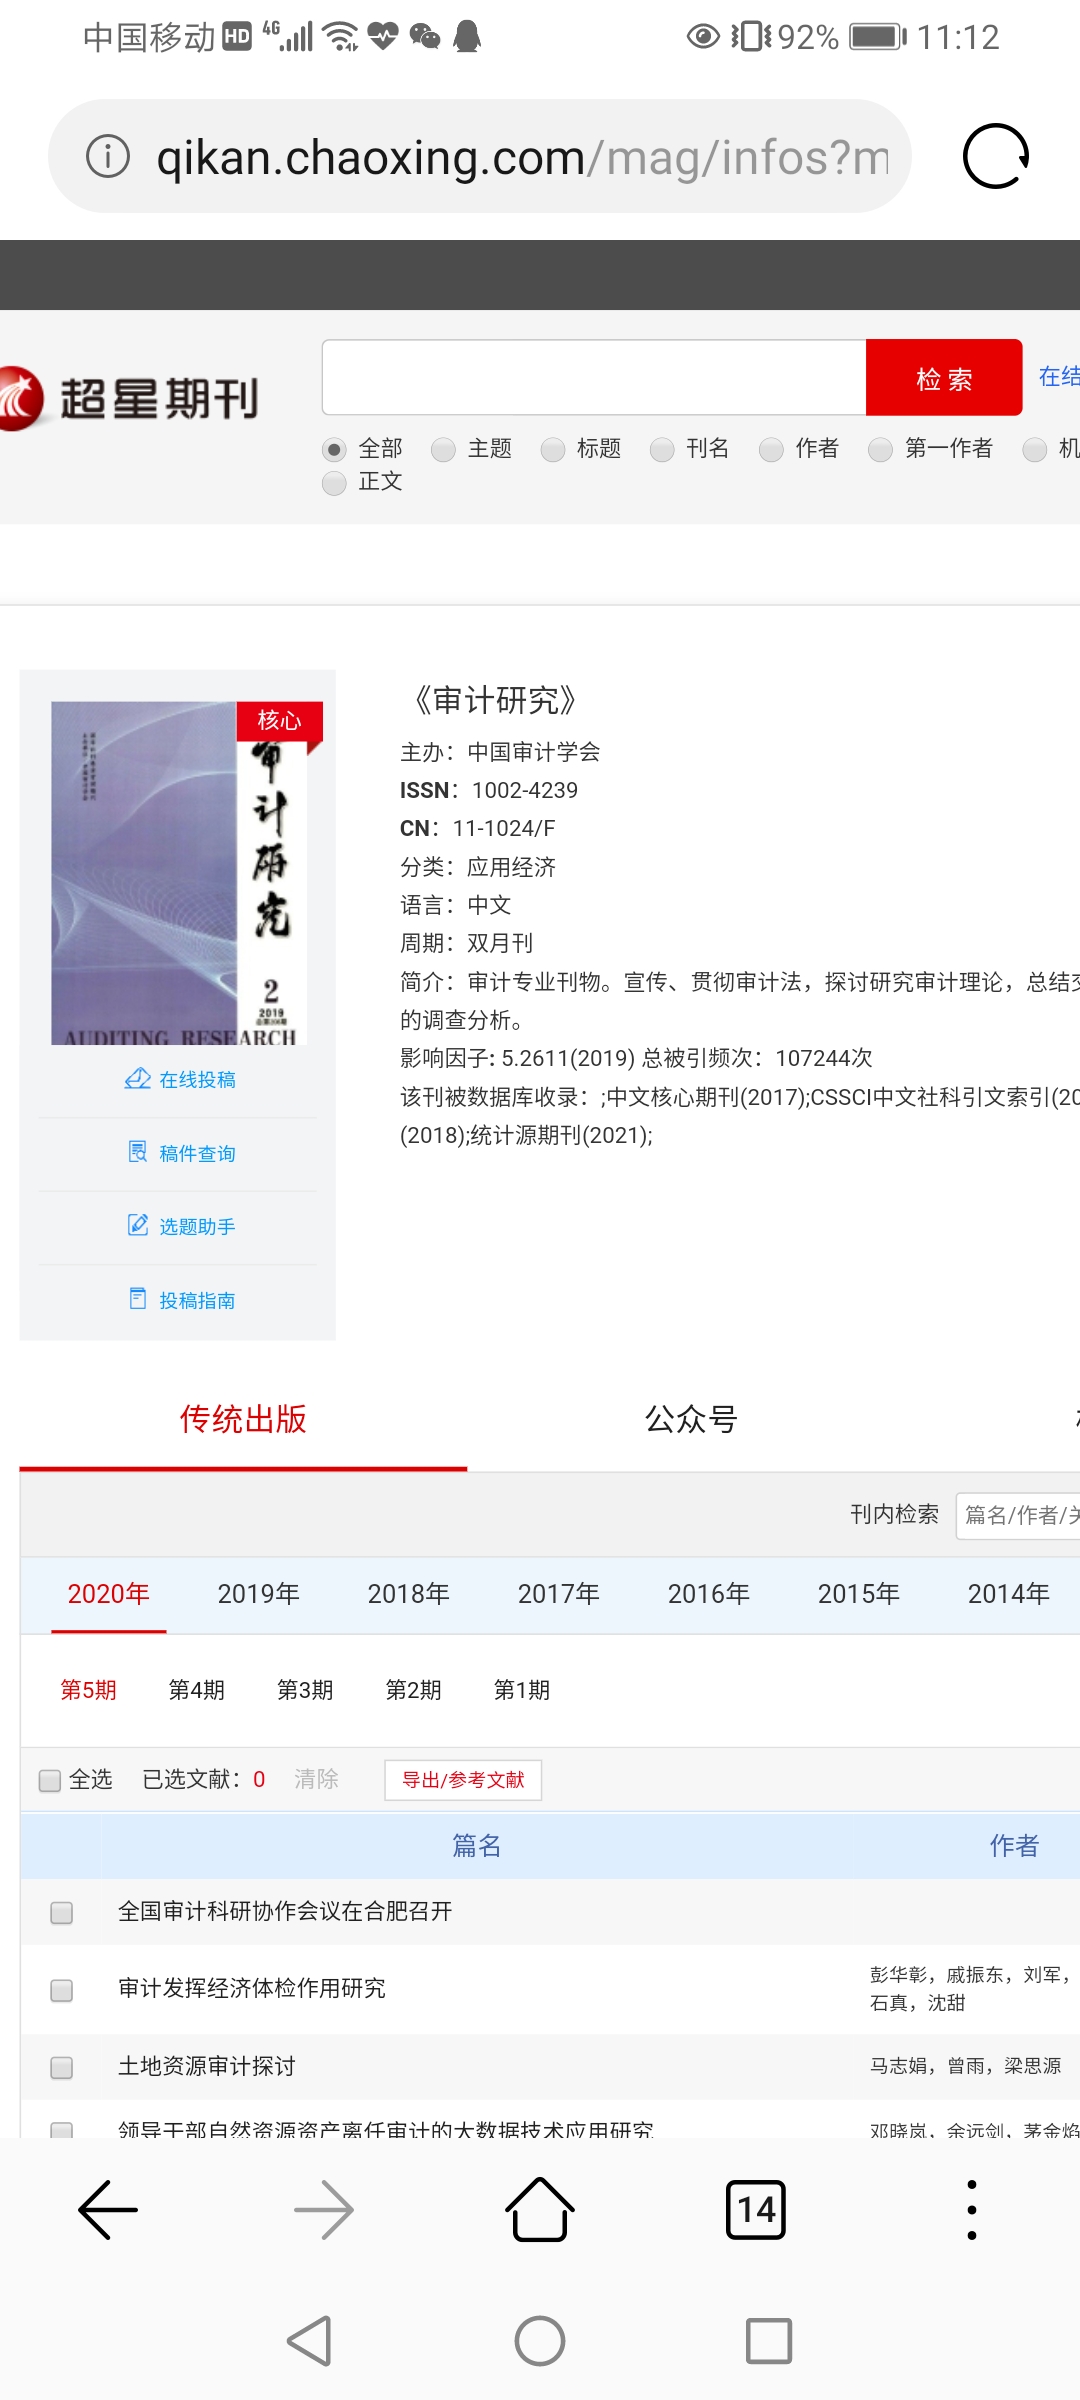Open article 全国审计科研协作会议在合肥召开
This screenshot has width=1080, height=2400.
[285, 1911]
